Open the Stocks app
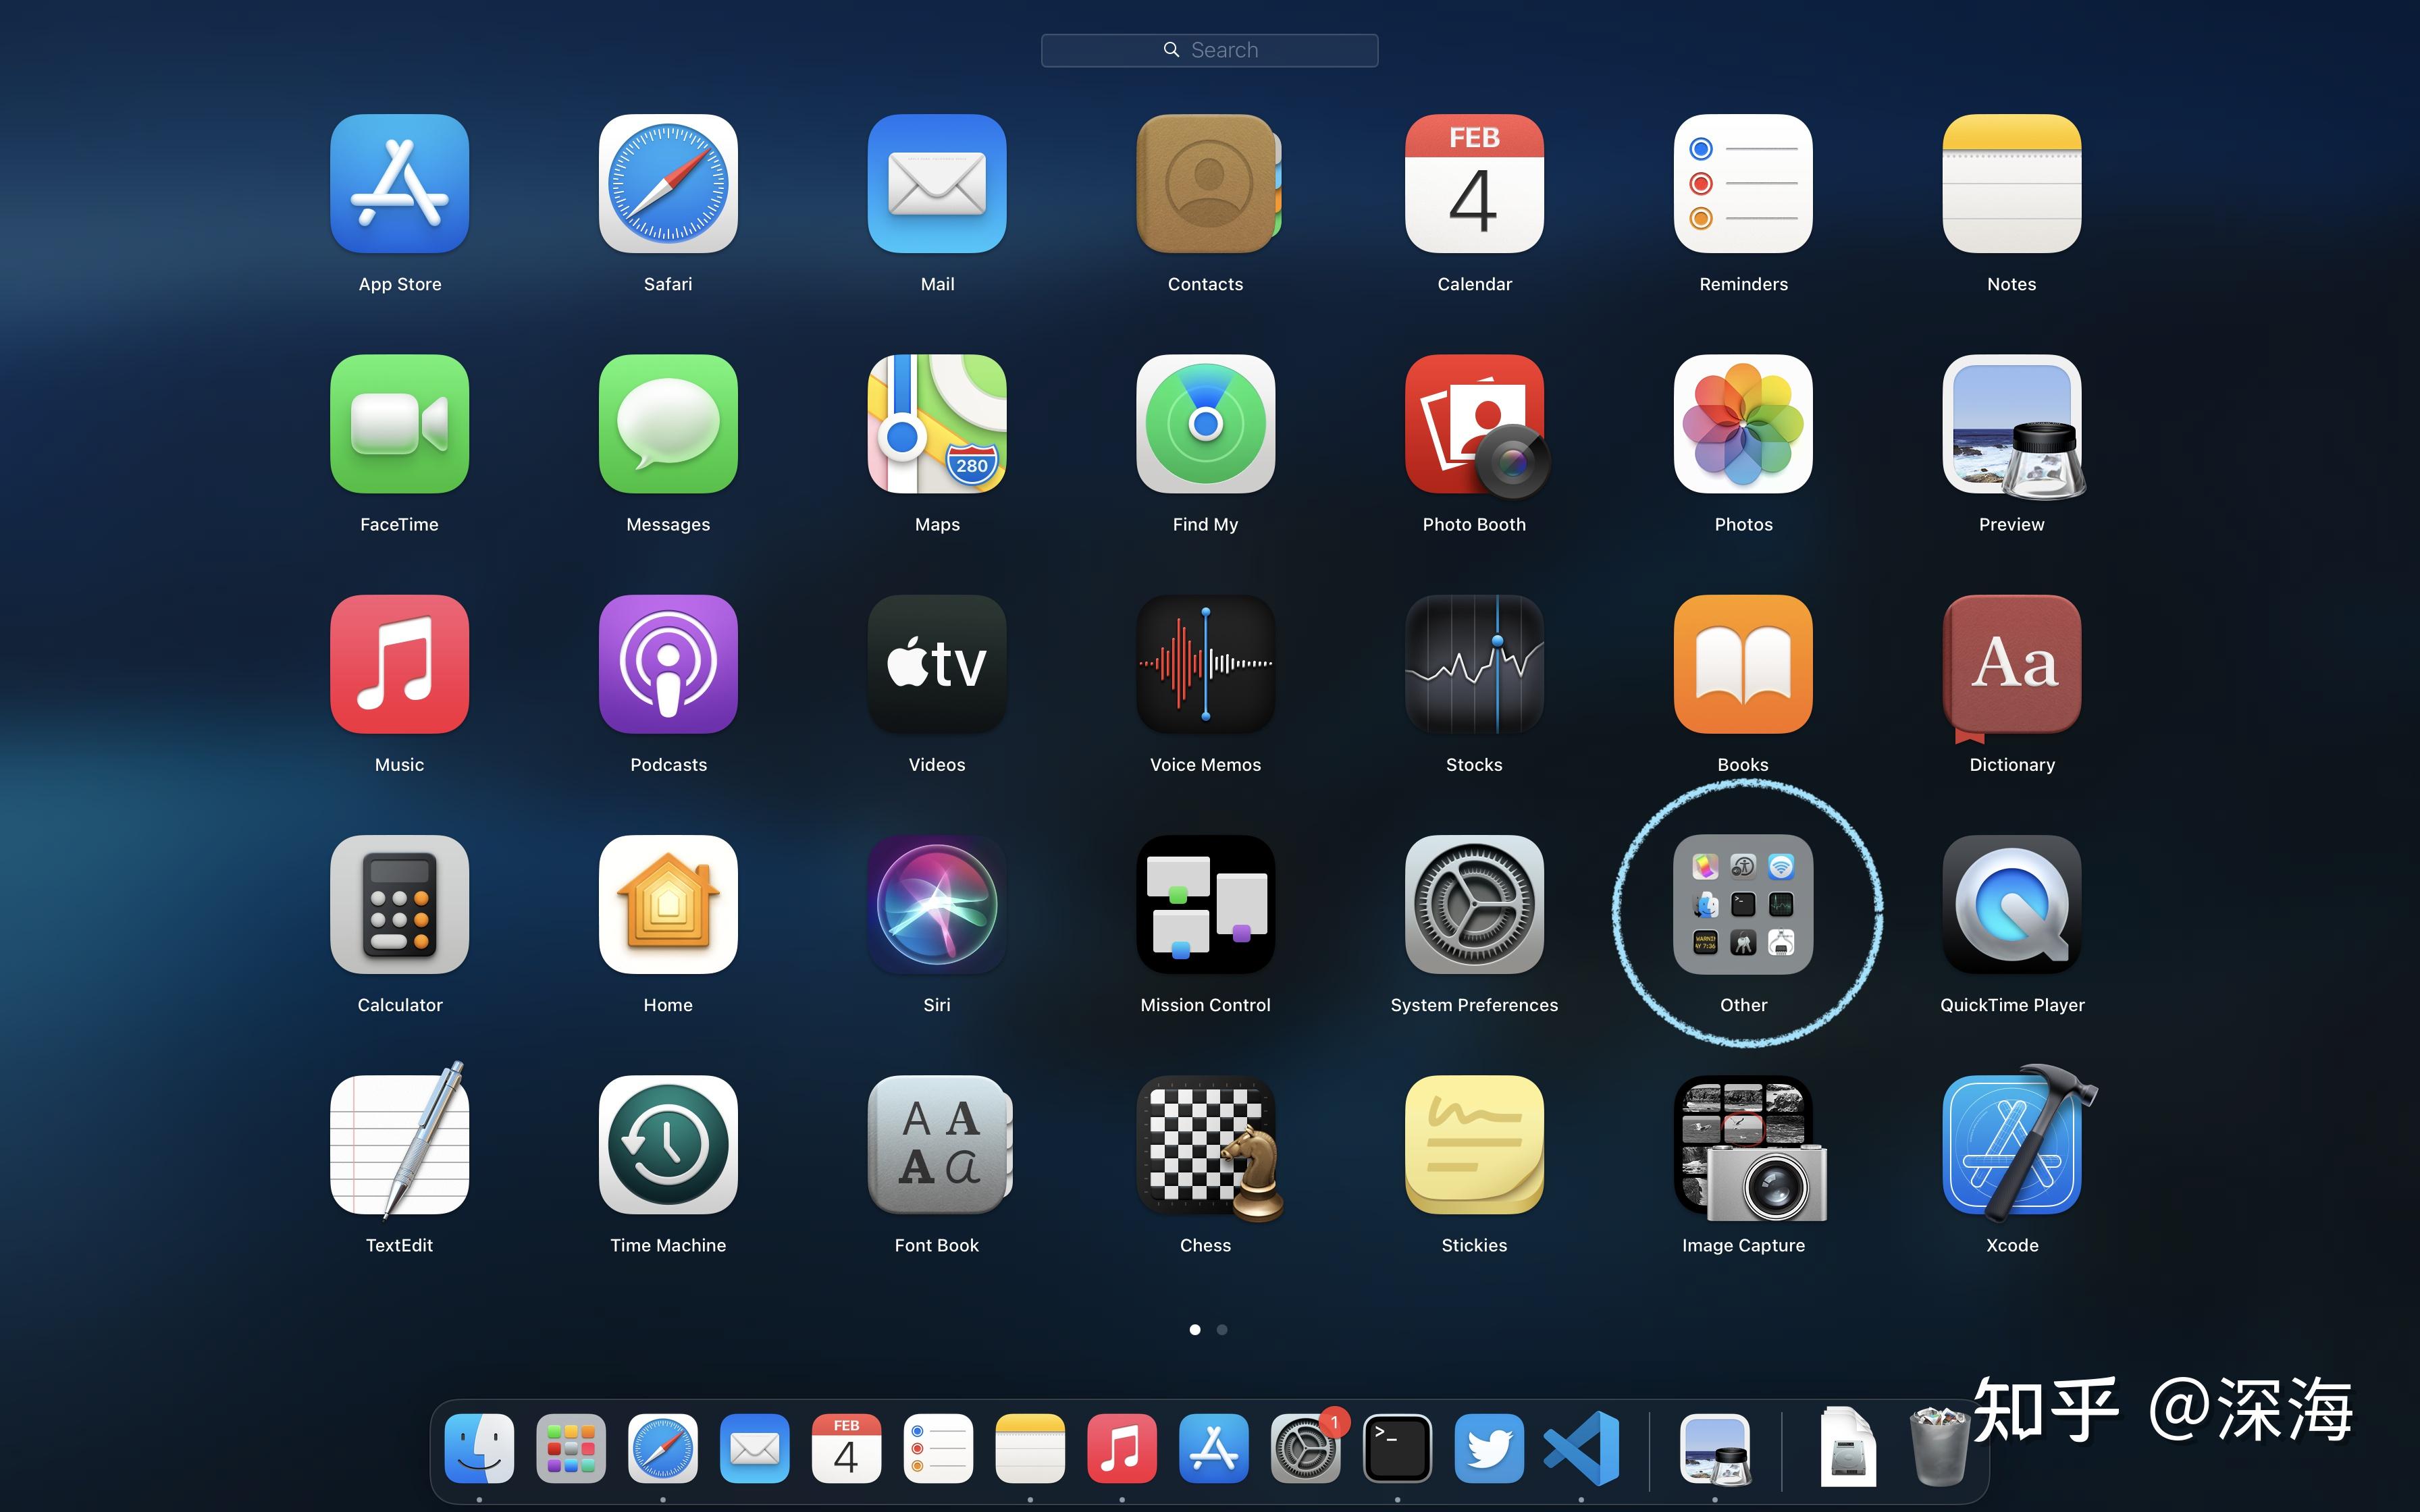Screen dimensions: 2420x1512 [1474, 664]
